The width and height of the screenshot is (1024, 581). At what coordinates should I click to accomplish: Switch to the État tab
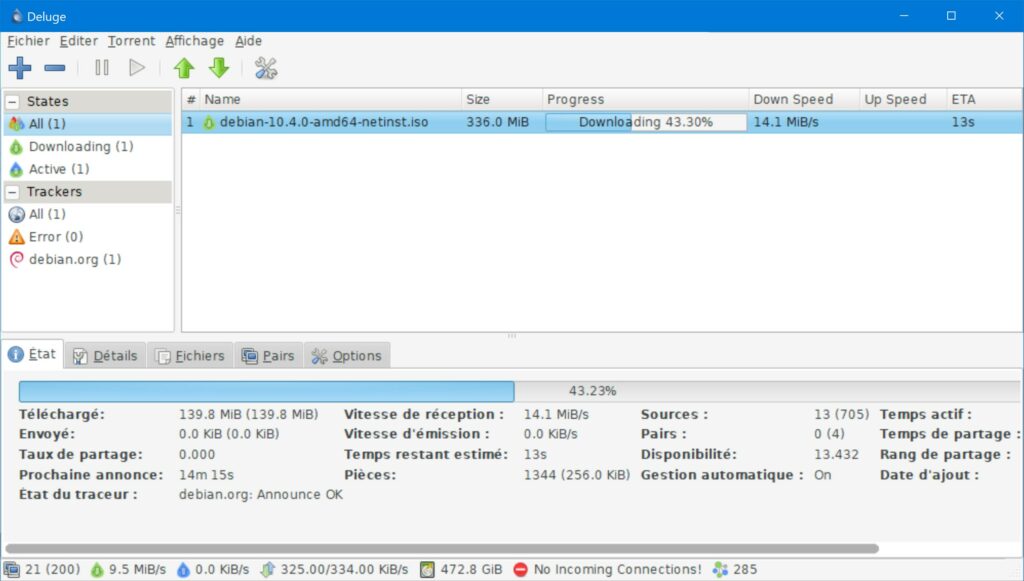click(33, 354)
